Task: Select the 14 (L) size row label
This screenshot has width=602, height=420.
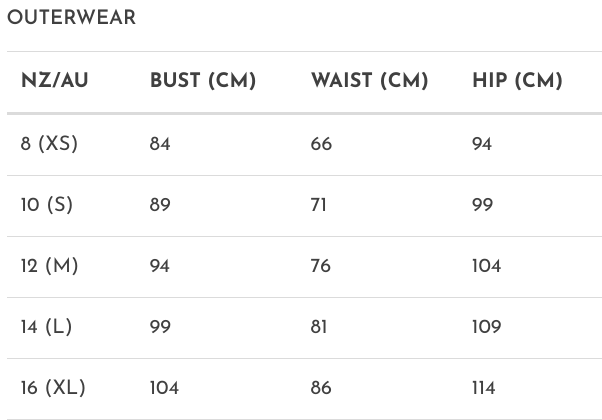Action: click(x=46, y=327)
